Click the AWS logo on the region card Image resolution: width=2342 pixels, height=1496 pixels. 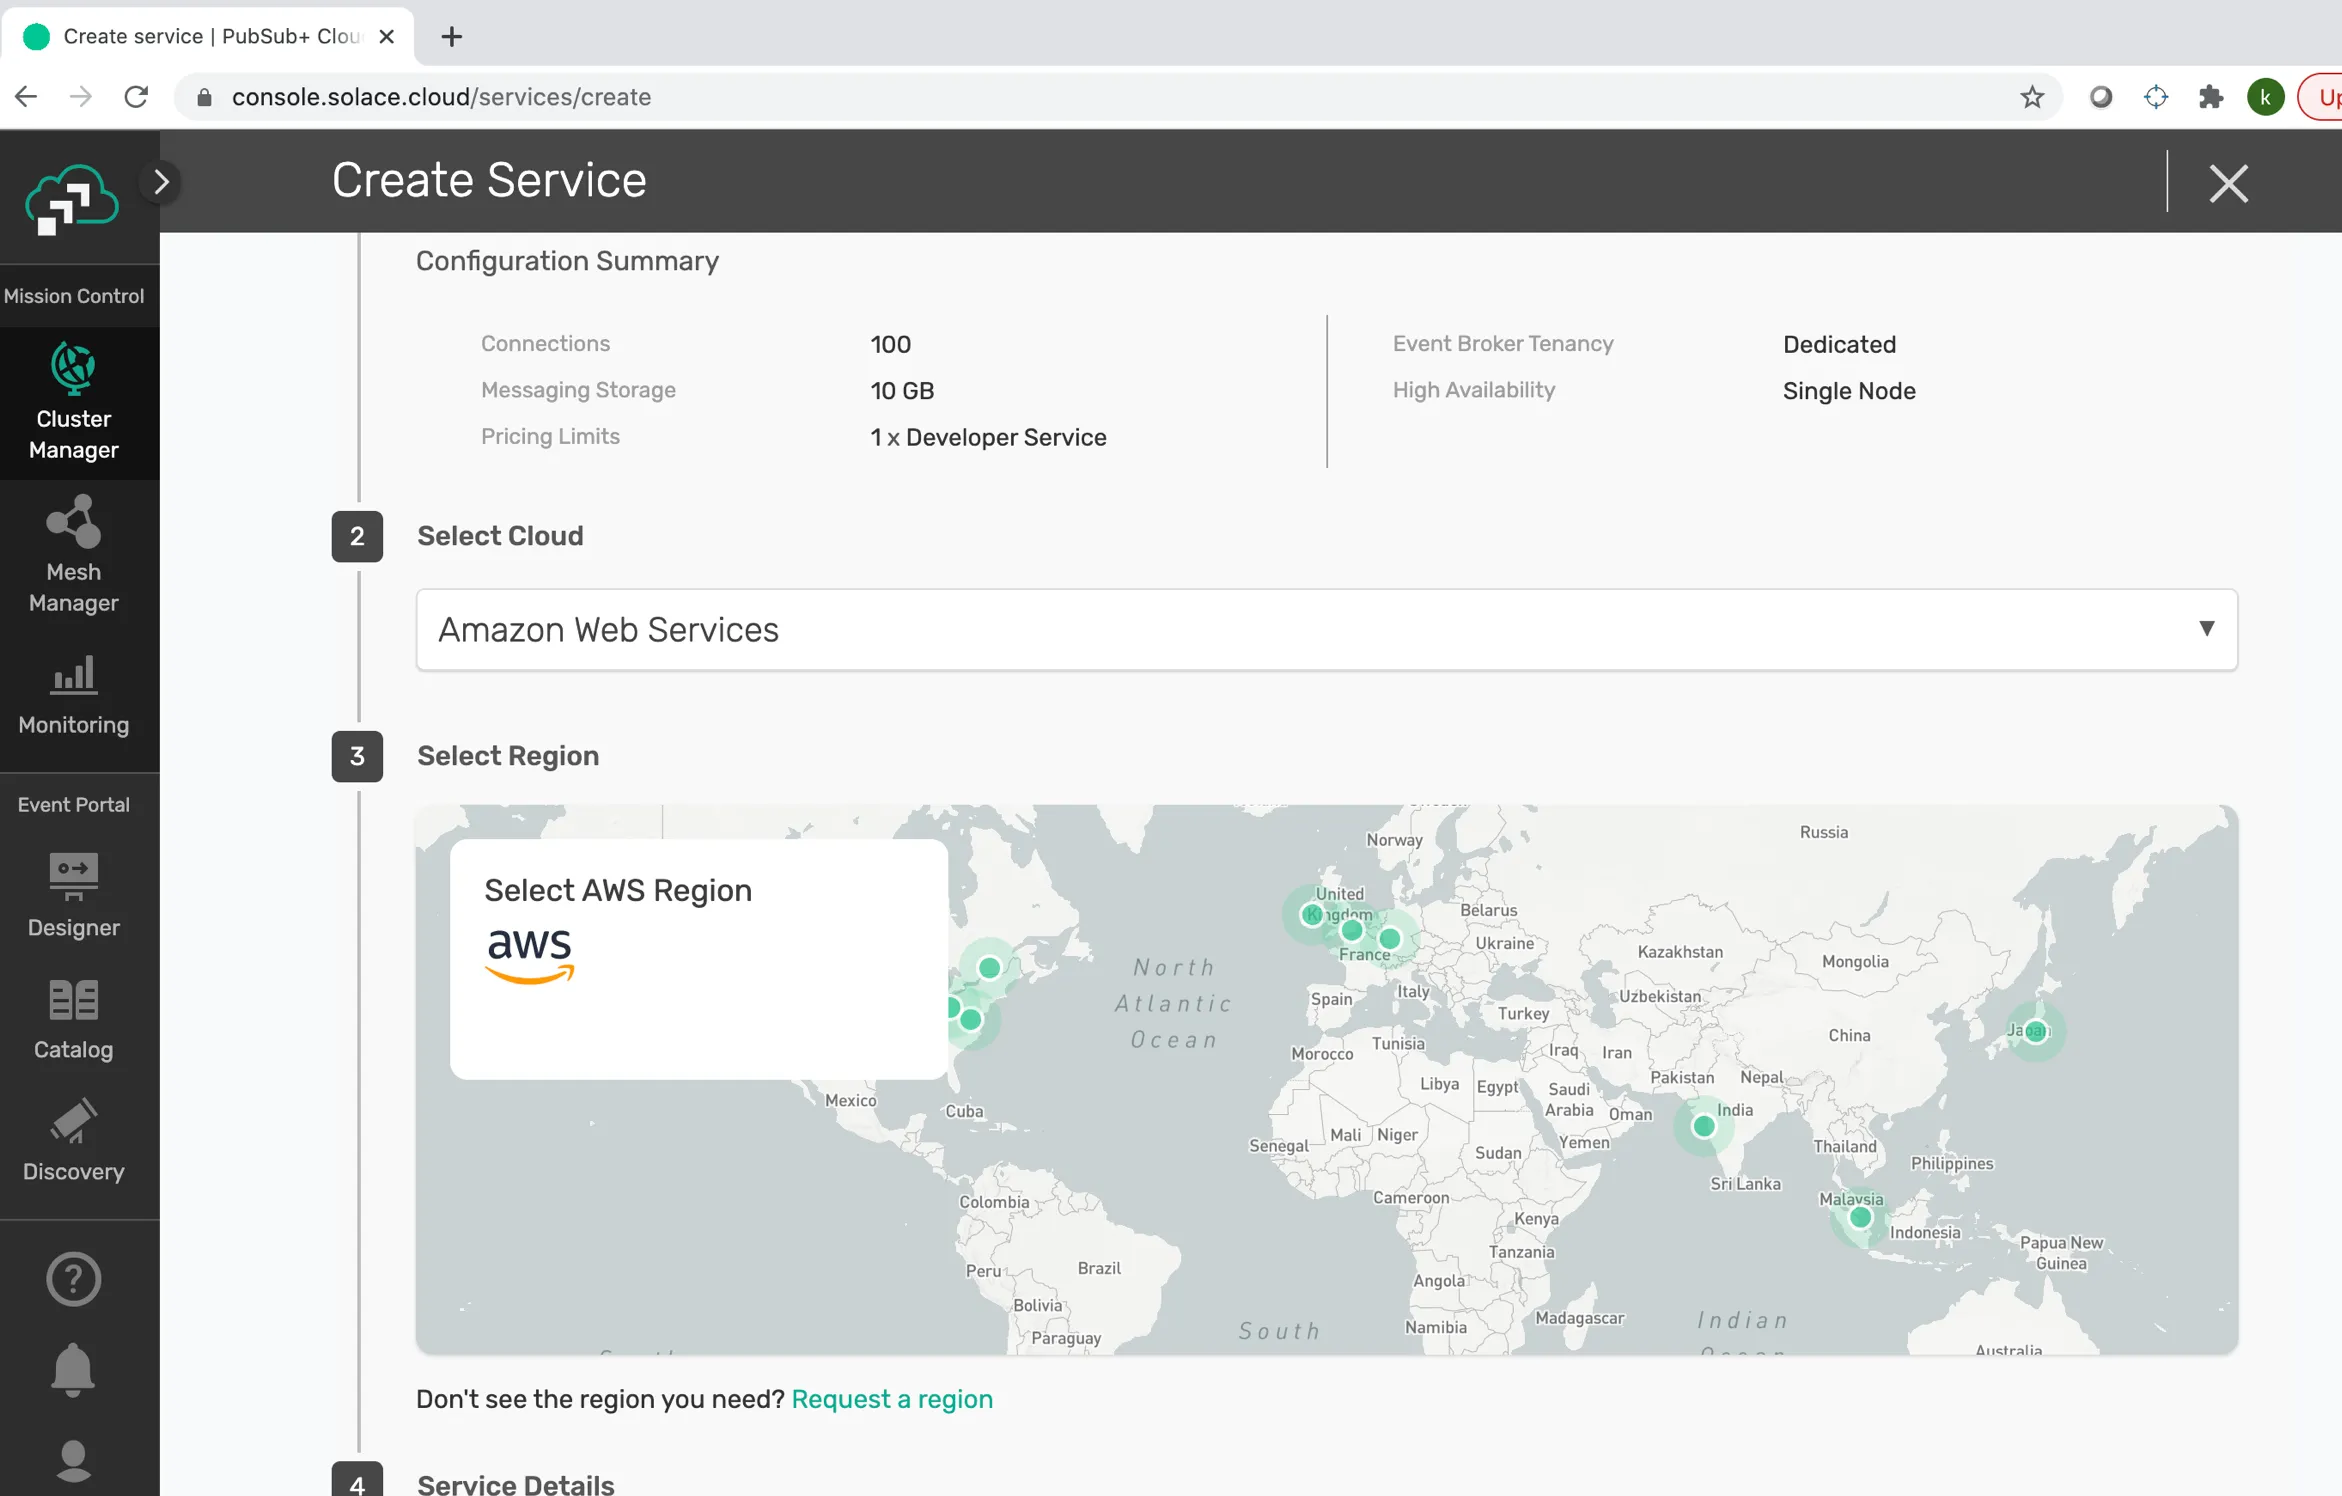530,956
